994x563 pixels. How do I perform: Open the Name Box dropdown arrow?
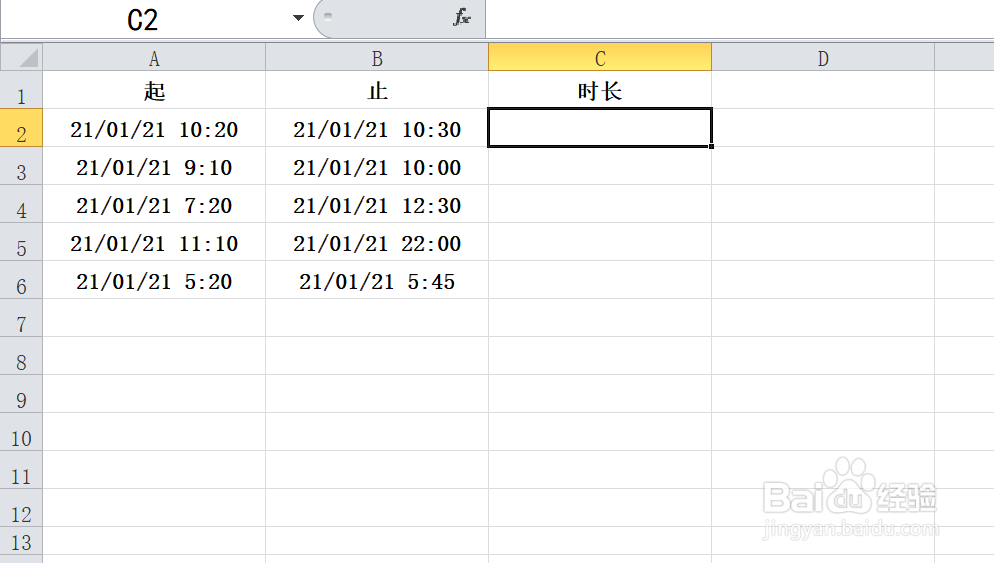coord(298,19)
